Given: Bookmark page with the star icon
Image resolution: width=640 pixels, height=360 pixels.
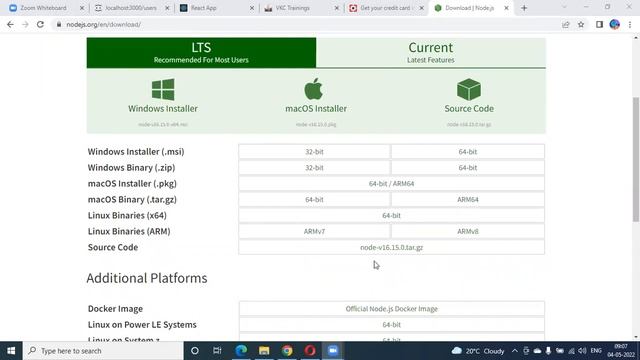Looking at the screenshot, I should pyautogui.click(x=581, y=24).
